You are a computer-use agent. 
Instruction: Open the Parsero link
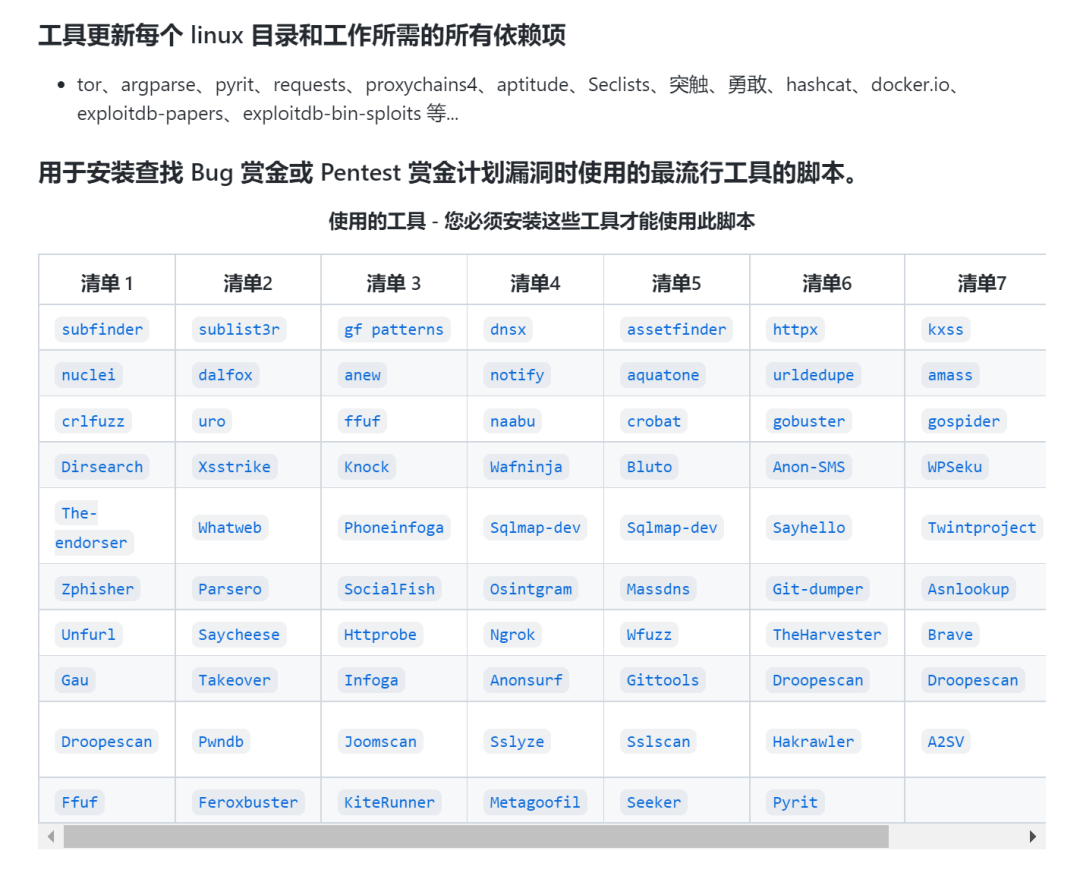pos(229,589)
